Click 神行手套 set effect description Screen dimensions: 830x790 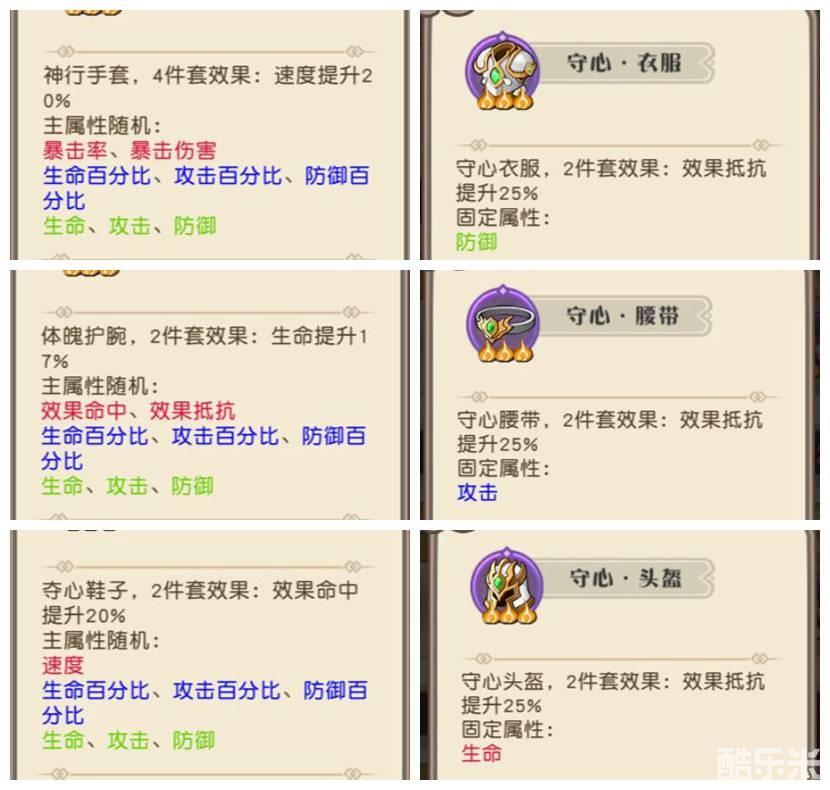(x=208, y=87)
